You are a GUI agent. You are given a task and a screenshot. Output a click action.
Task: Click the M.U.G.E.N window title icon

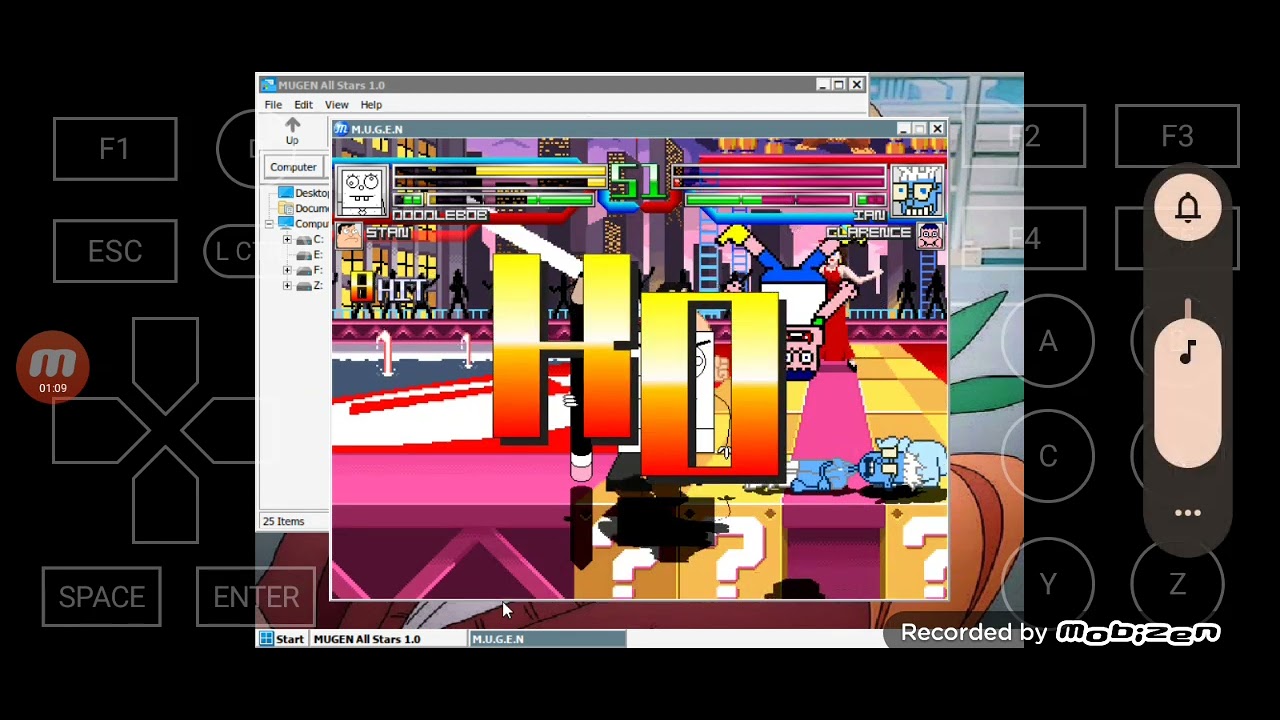point(341,129)
